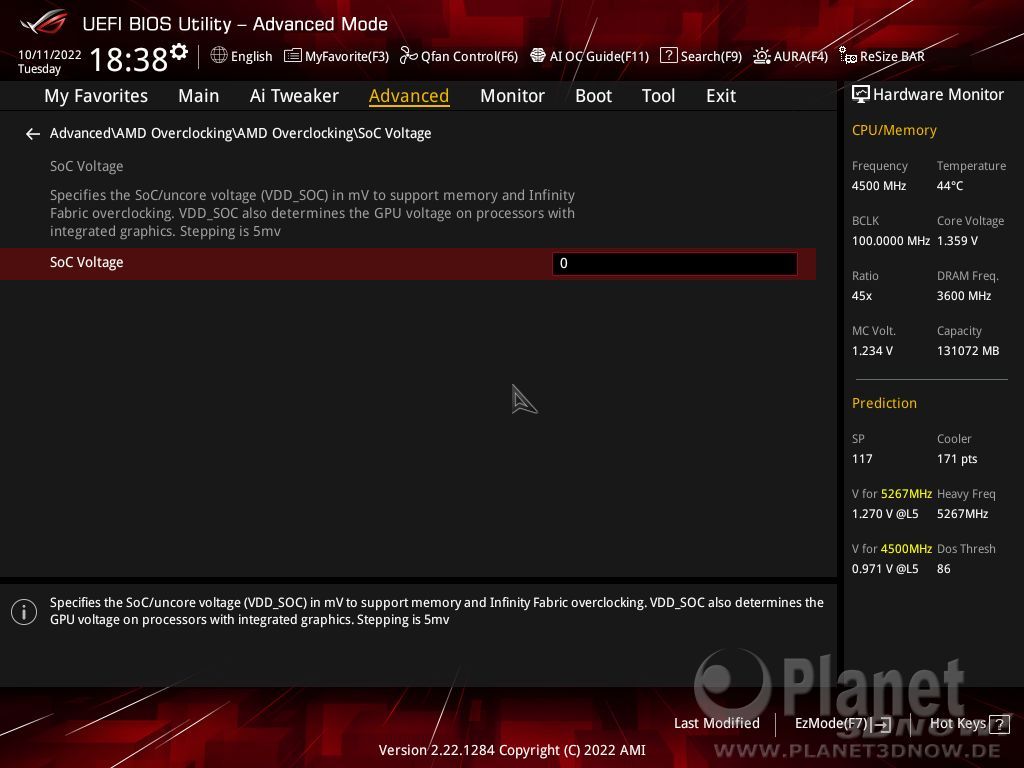
Task: Click the AURA light icon
Action: 761,56
